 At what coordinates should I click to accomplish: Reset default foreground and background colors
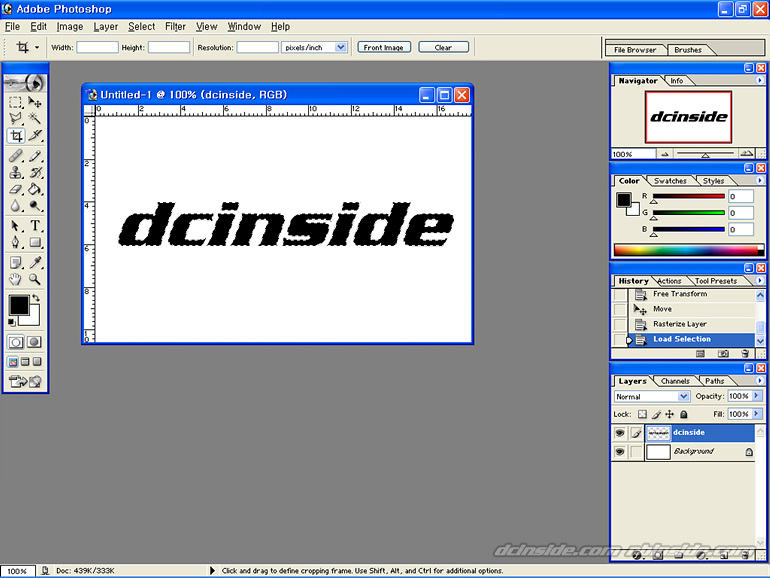12,322
